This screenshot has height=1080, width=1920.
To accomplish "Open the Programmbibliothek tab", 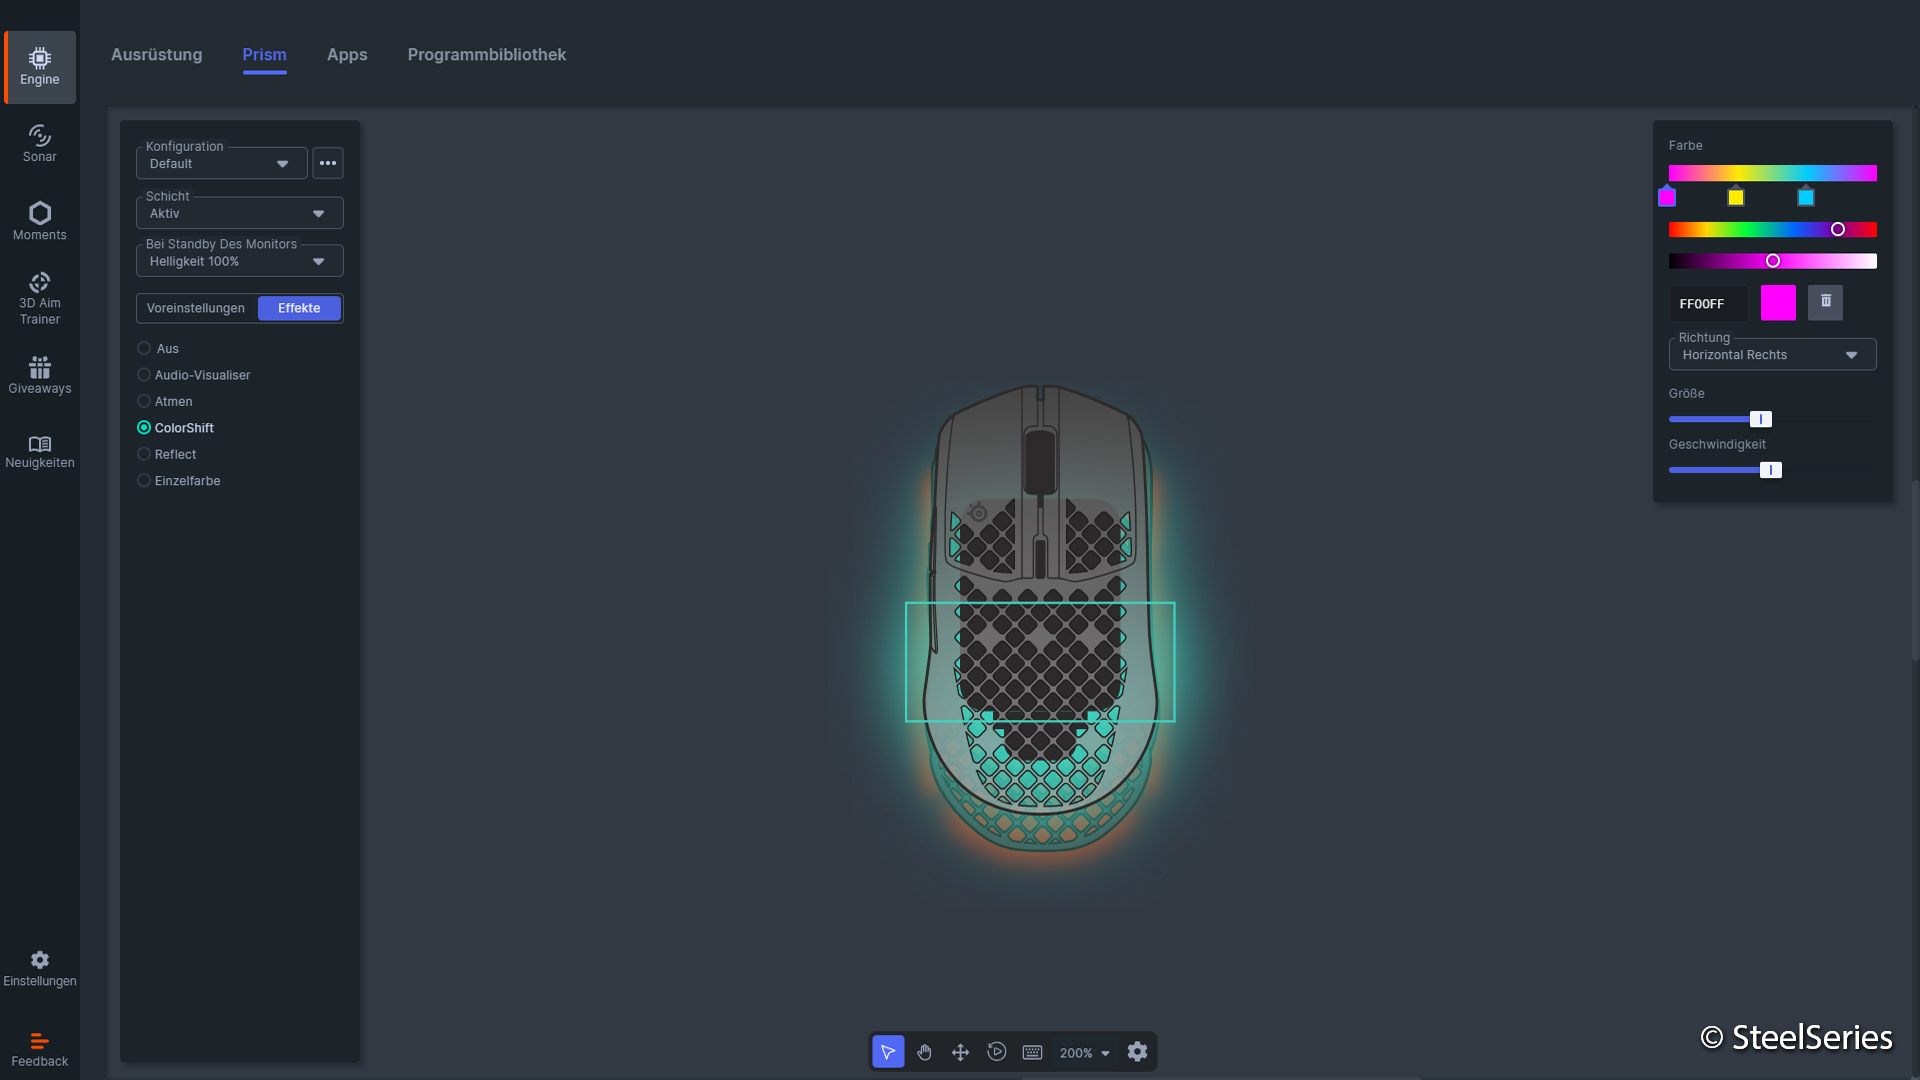I will point(486,55).
